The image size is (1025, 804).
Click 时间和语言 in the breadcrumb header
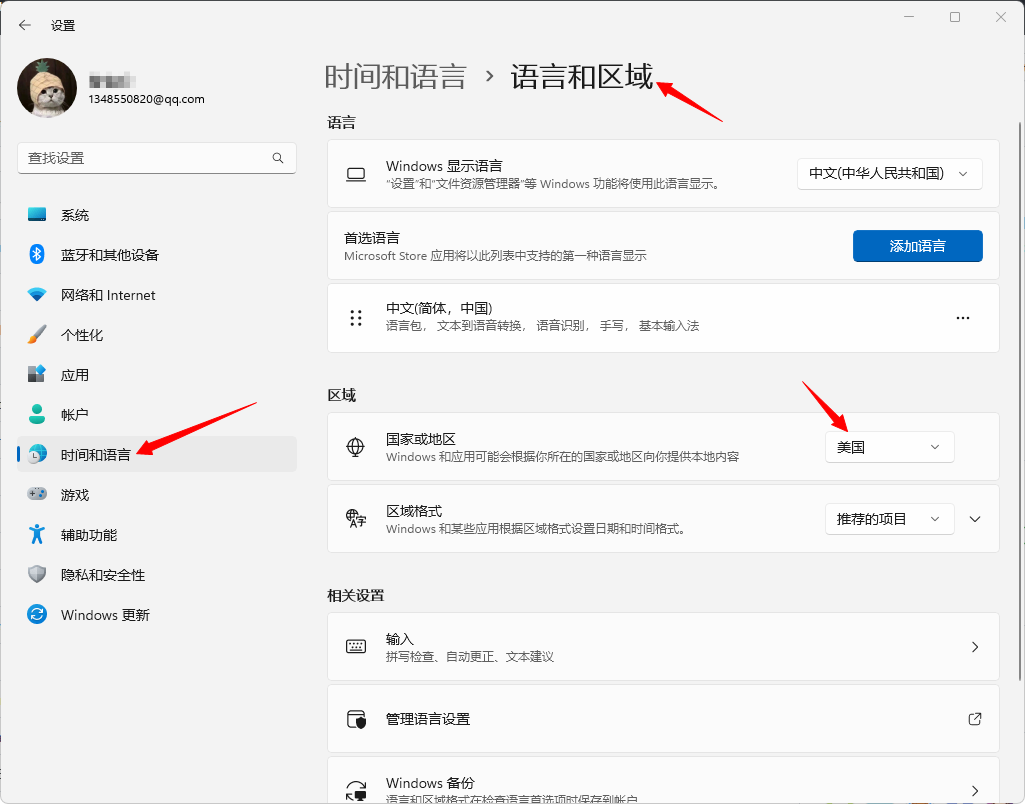[x=396, y=75]
